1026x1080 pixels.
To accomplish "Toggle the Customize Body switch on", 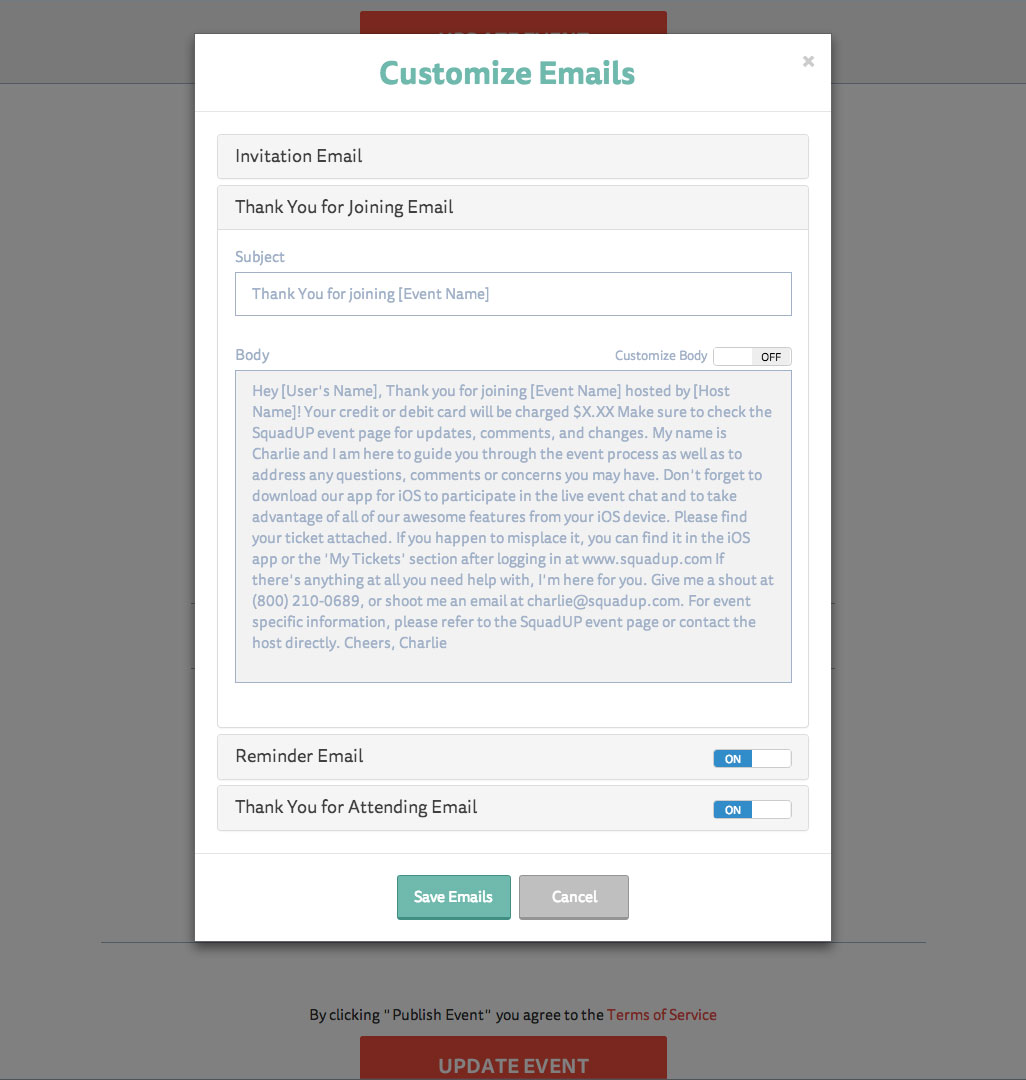I will coord(752,356).
